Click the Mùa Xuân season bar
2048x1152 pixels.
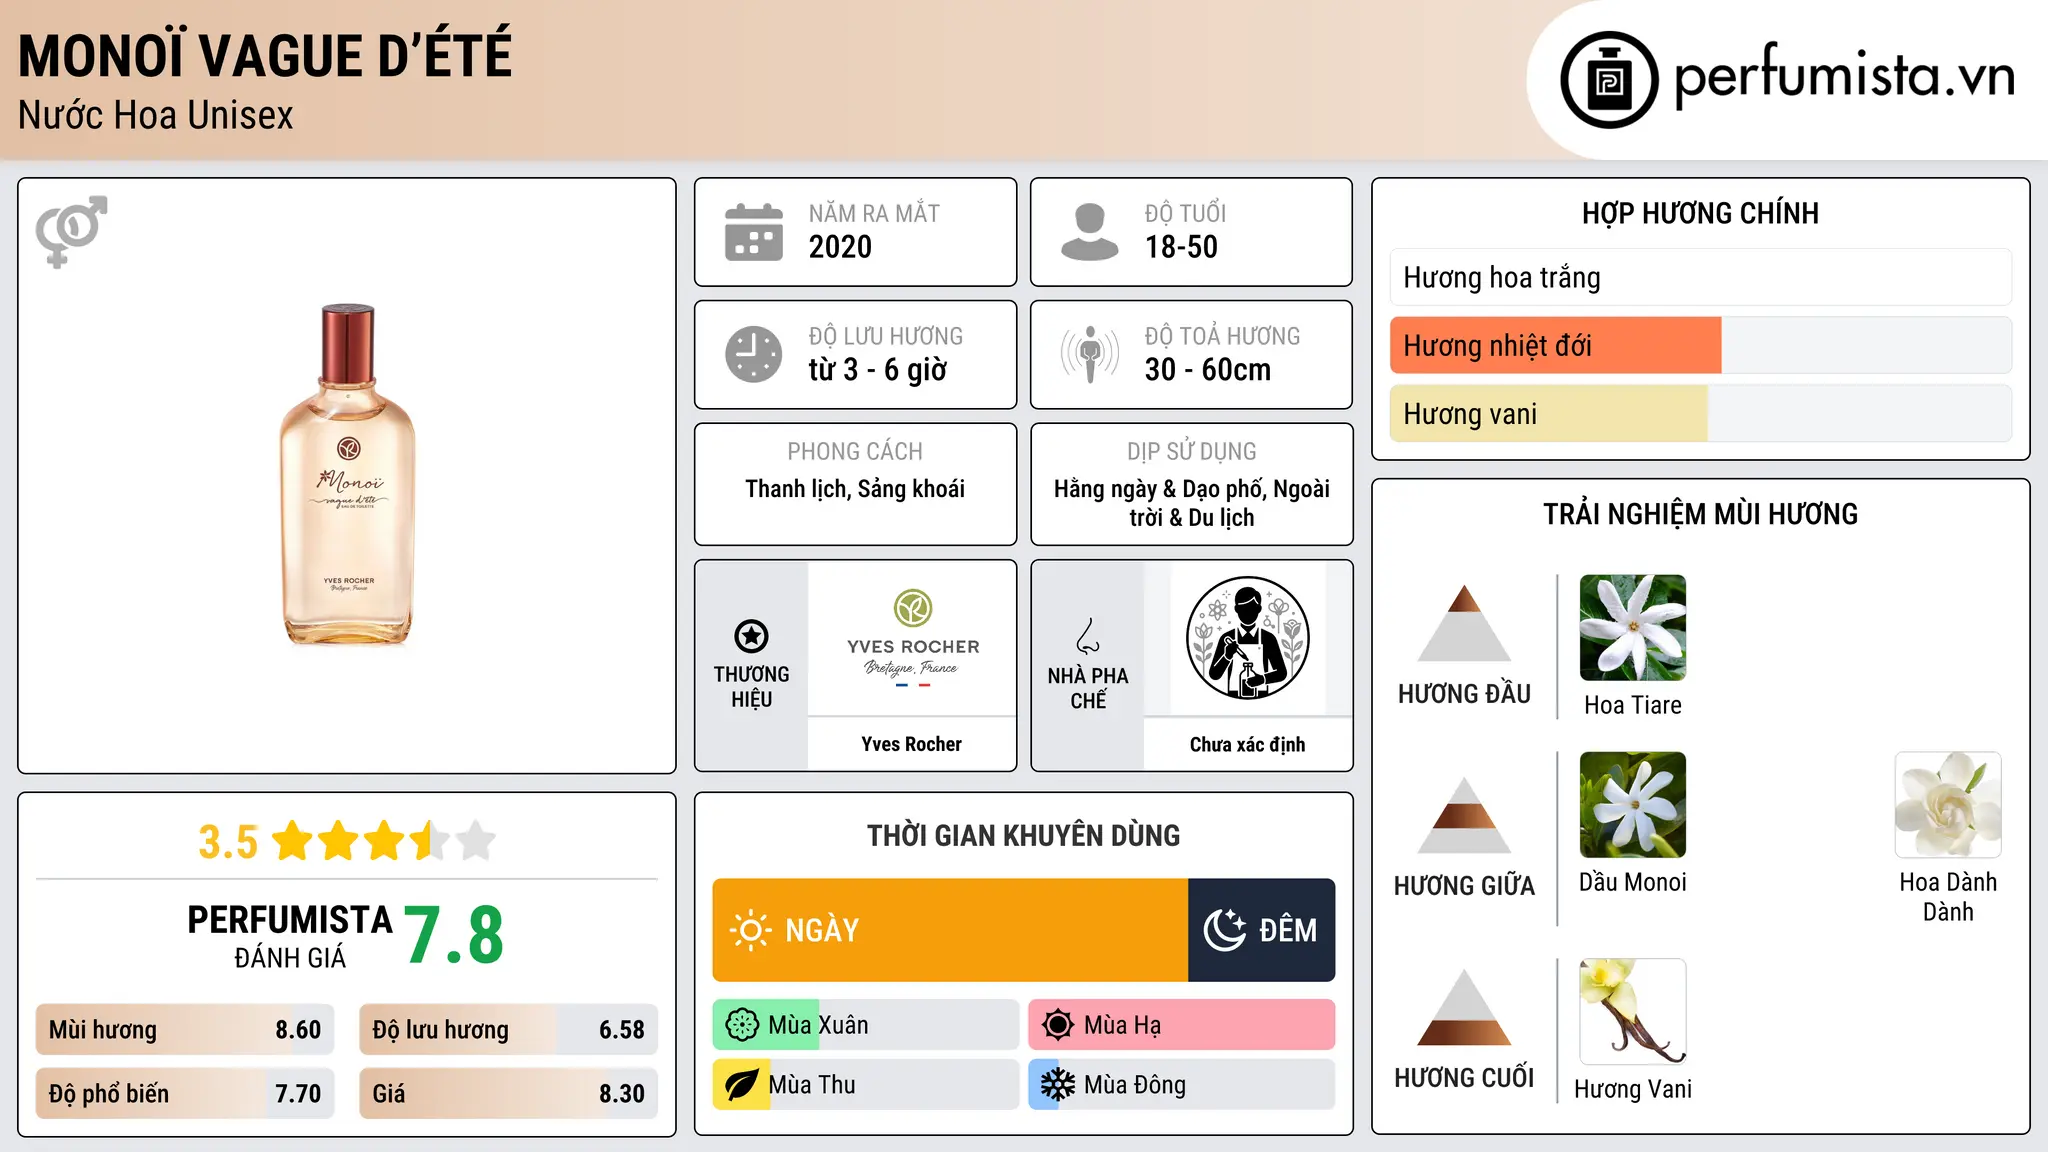(x=866, y=1025)
